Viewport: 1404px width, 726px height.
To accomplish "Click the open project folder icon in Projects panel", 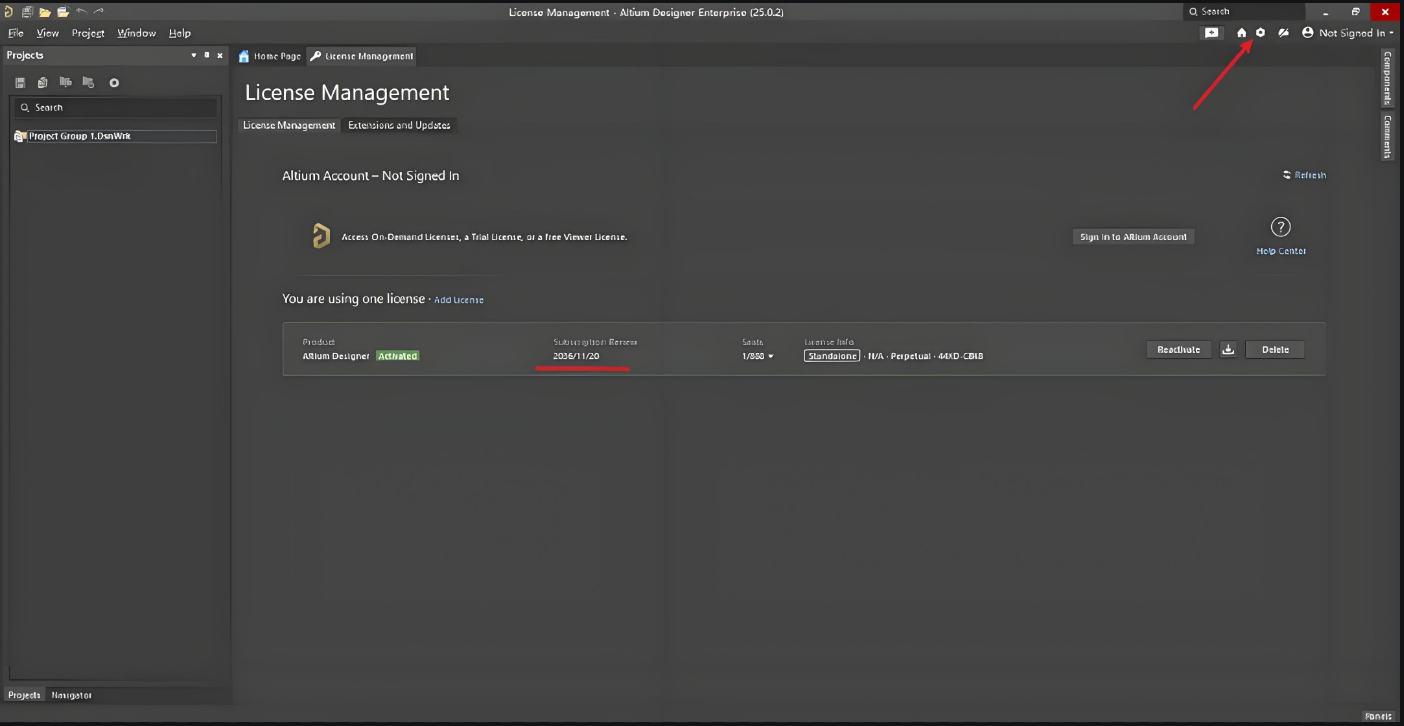I will [65, 82].
